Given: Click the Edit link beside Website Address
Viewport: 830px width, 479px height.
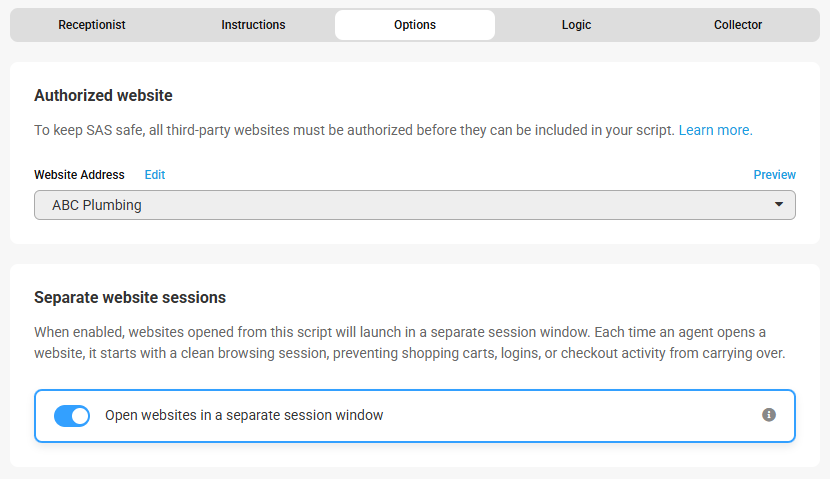Looking at the screenshot, I should [x=155, y=175].
